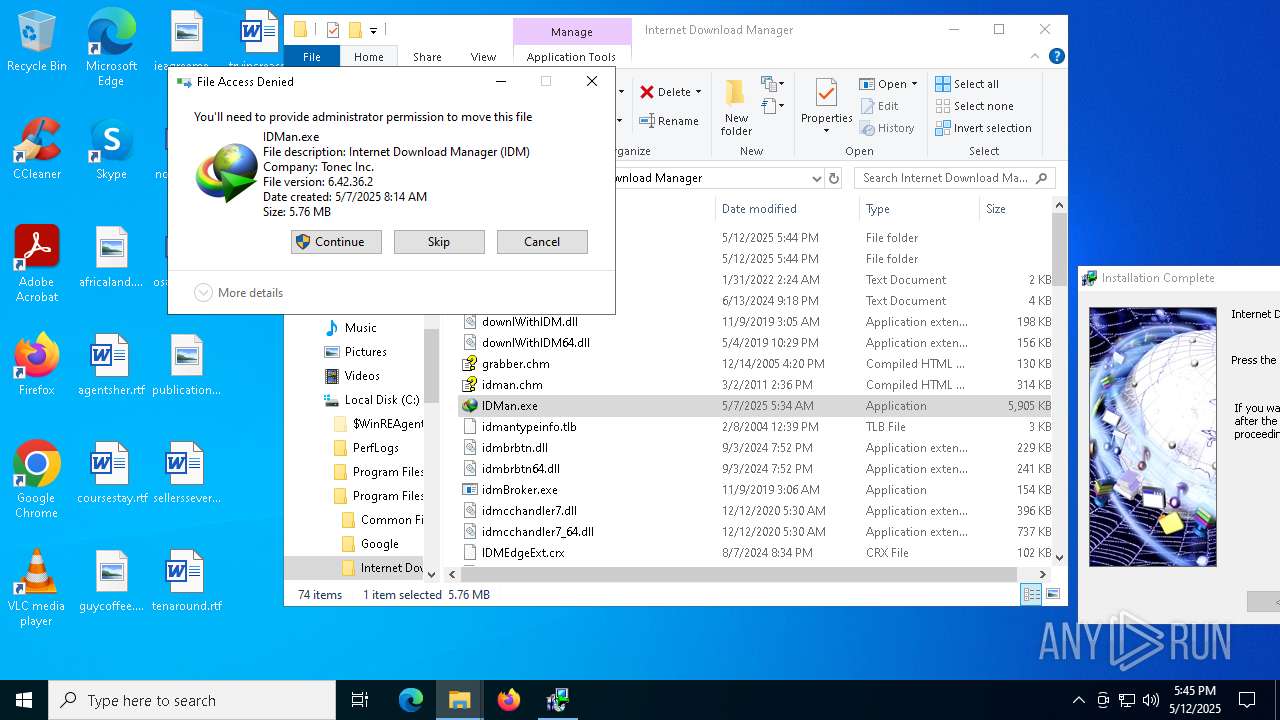Open the address bar history dropdown

pyautogui.click(x=816, y=178)
